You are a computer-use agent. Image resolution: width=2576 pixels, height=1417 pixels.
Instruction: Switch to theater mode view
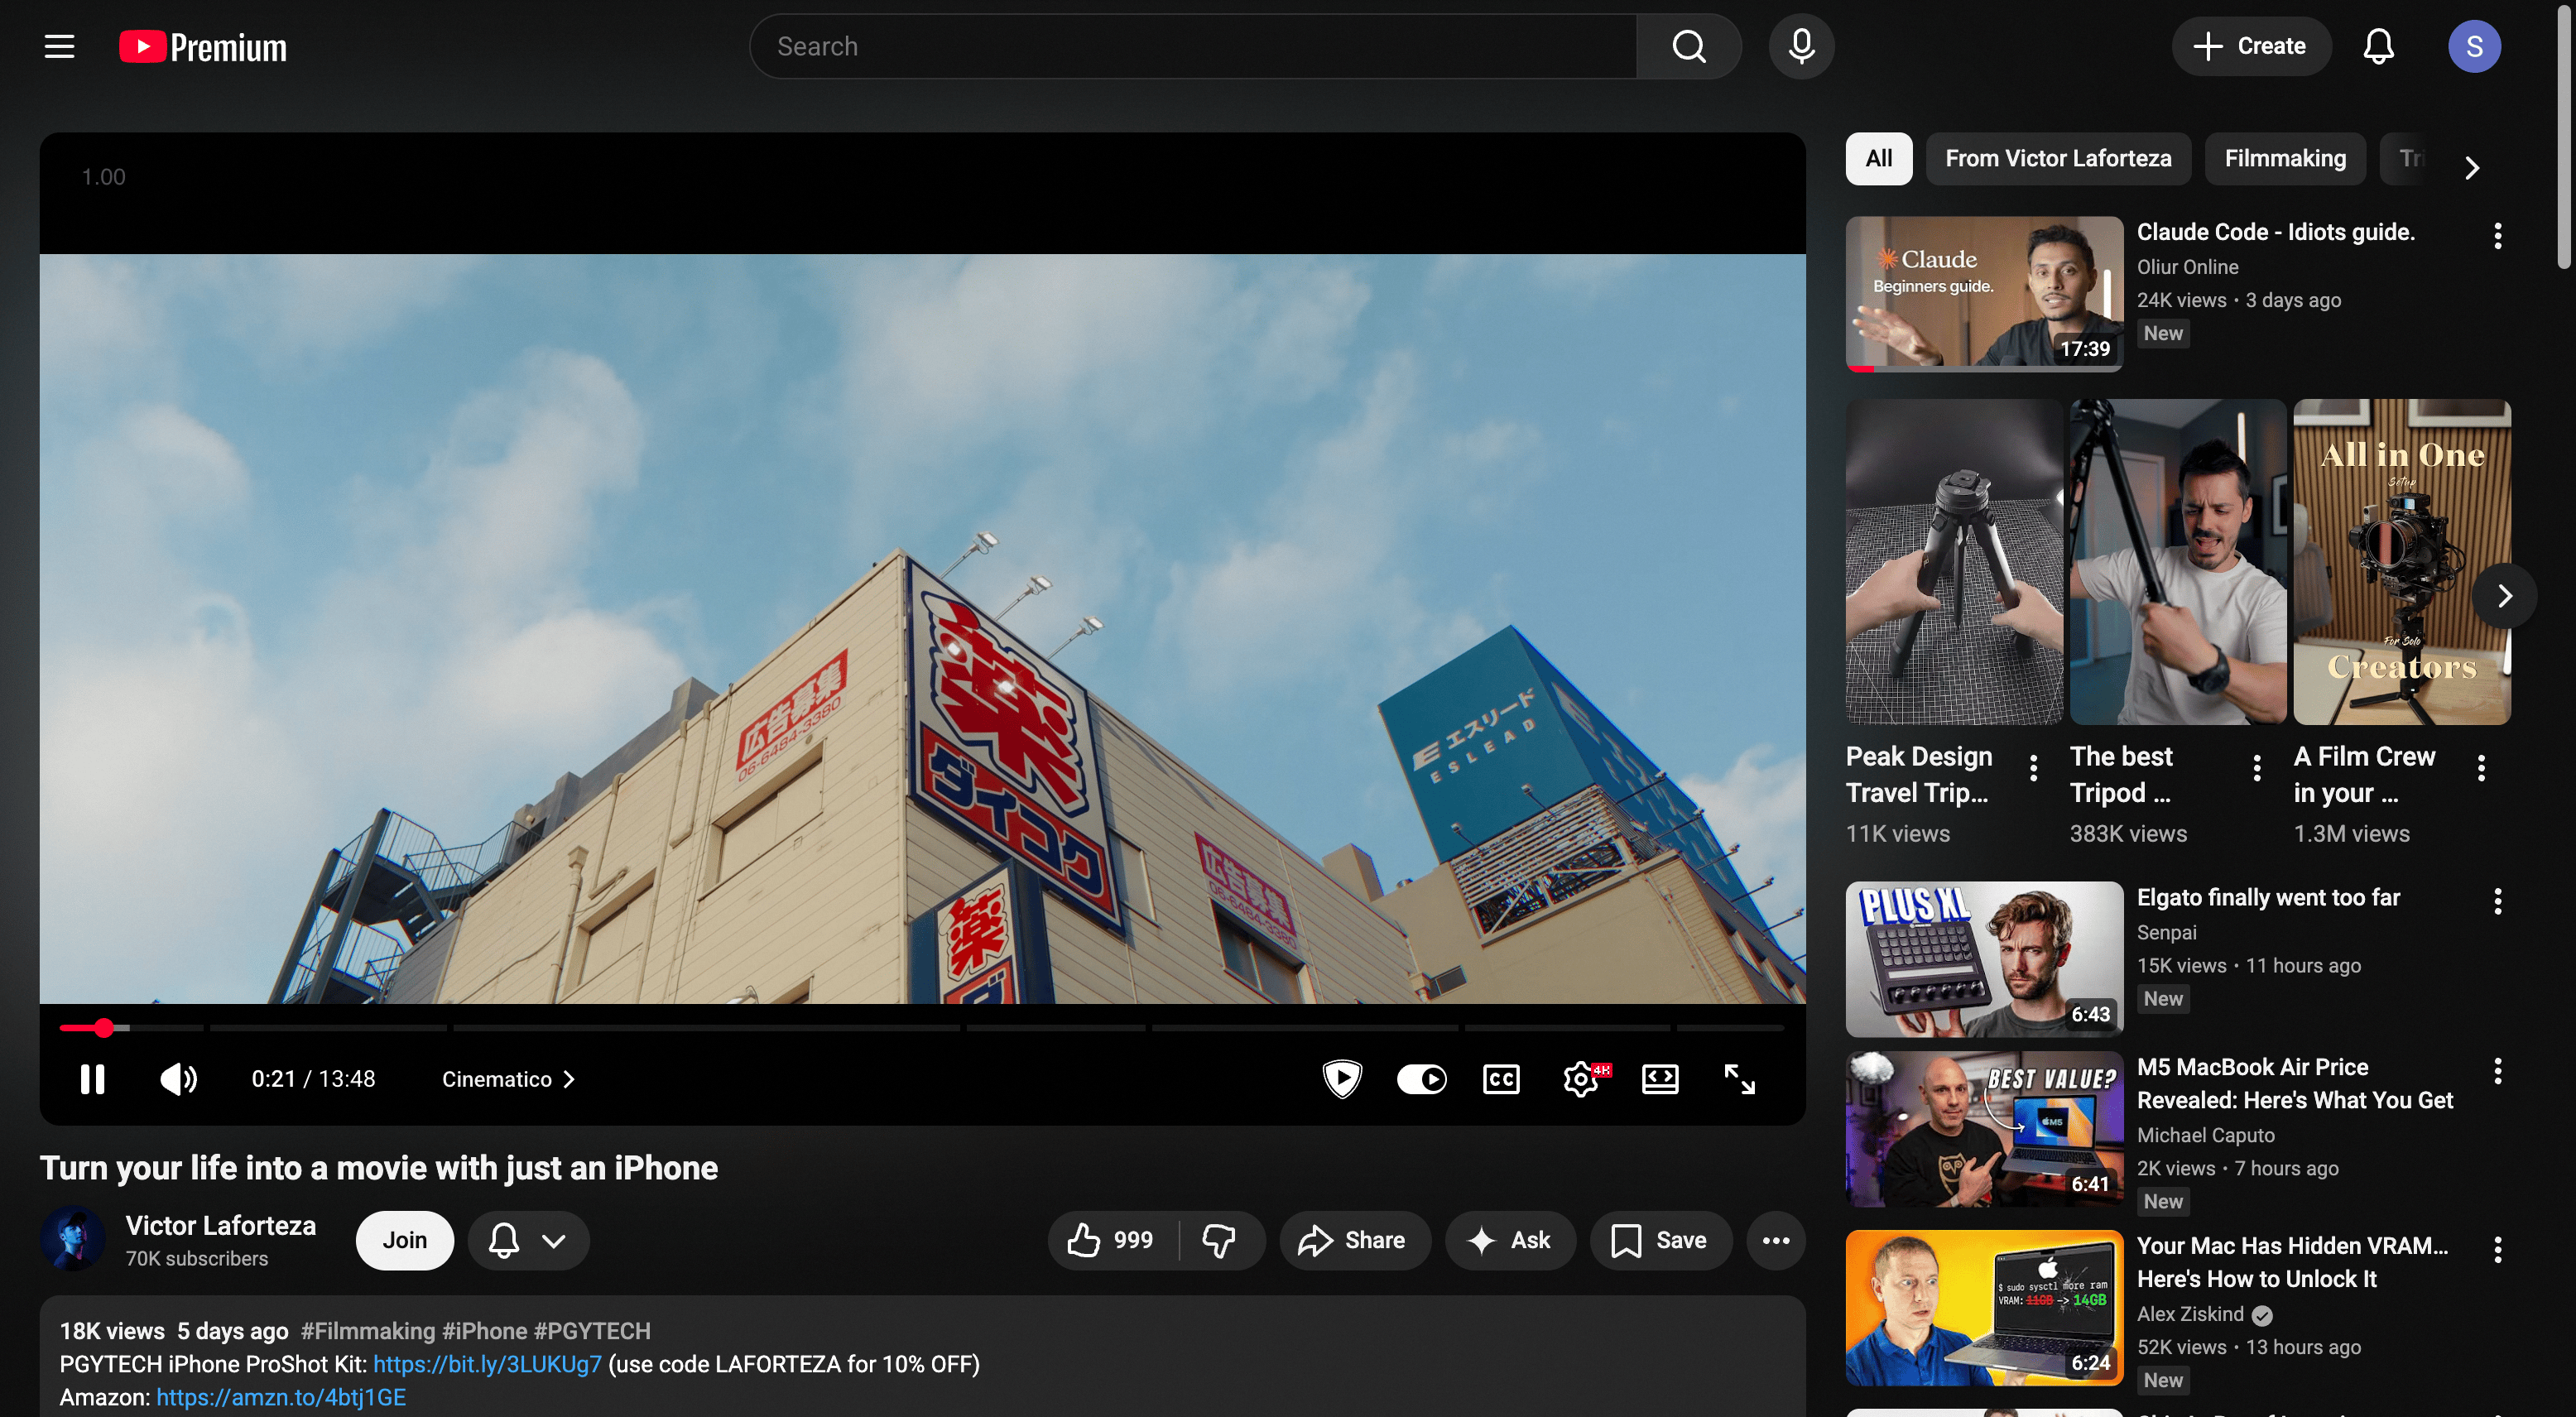coord(1660,1079)
